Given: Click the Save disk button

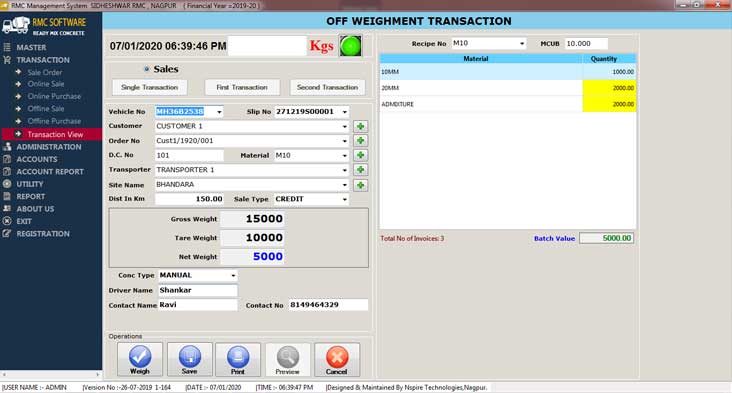Looking at the screenshot, I should coord(190,359).
